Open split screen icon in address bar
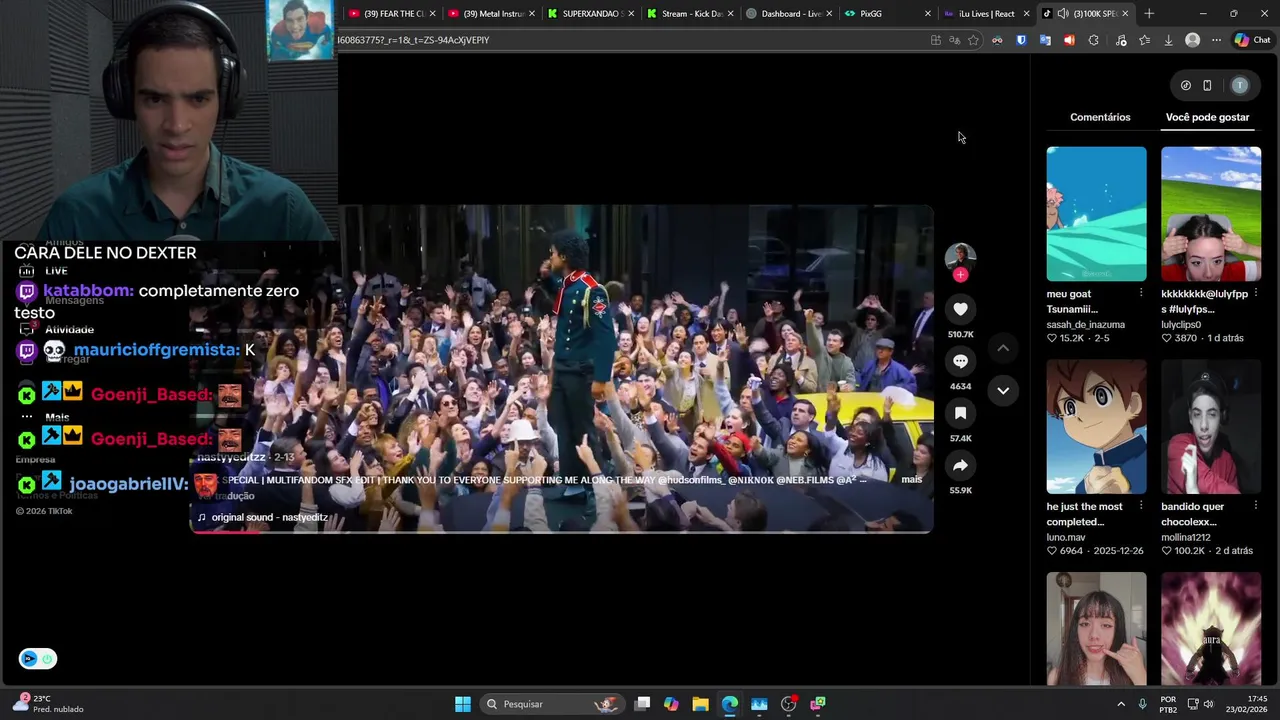1280x720 pixels. [935, 40]
